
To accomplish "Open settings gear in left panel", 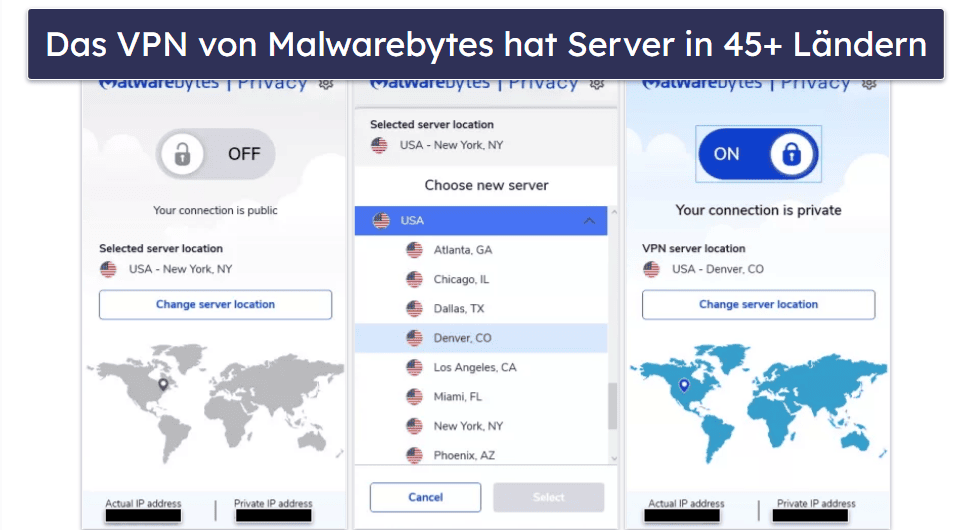I will point(326,84).
